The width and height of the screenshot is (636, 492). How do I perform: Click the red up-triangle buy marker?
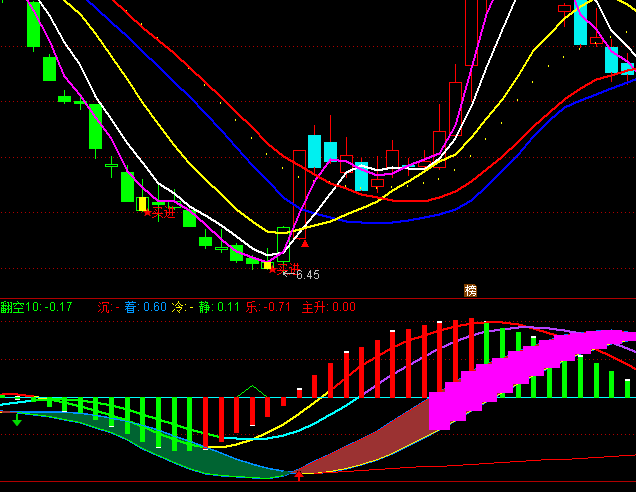tap(306, 241)
